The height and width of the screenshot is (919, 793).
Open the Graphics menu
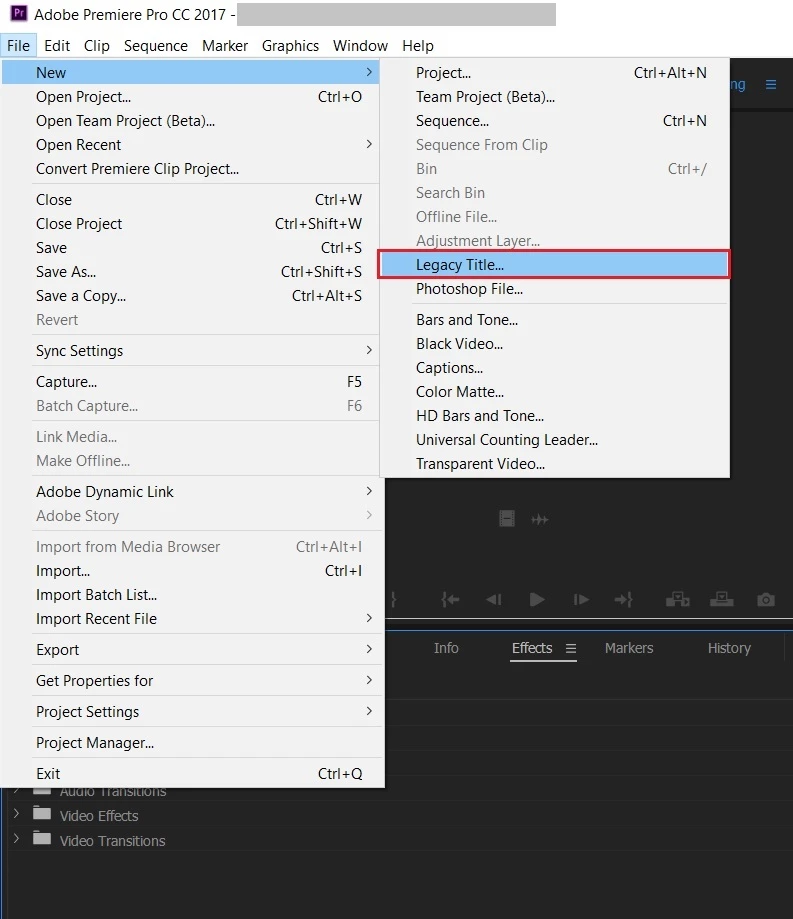290,46
